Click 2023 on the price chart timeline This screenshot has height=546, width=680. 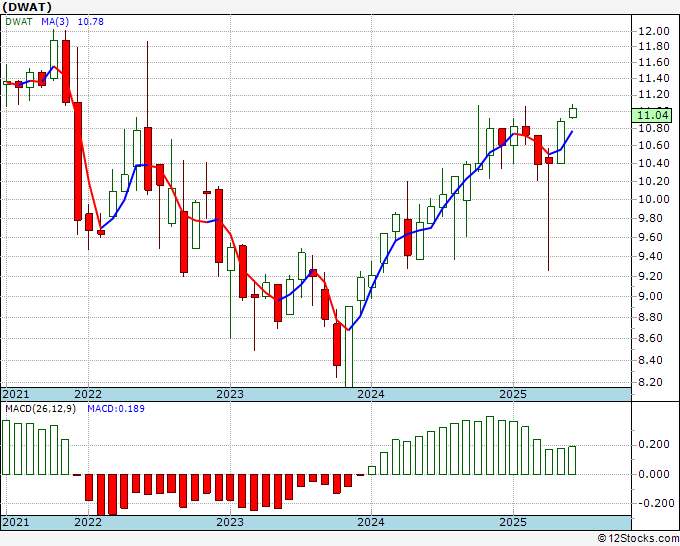[230, 394]
